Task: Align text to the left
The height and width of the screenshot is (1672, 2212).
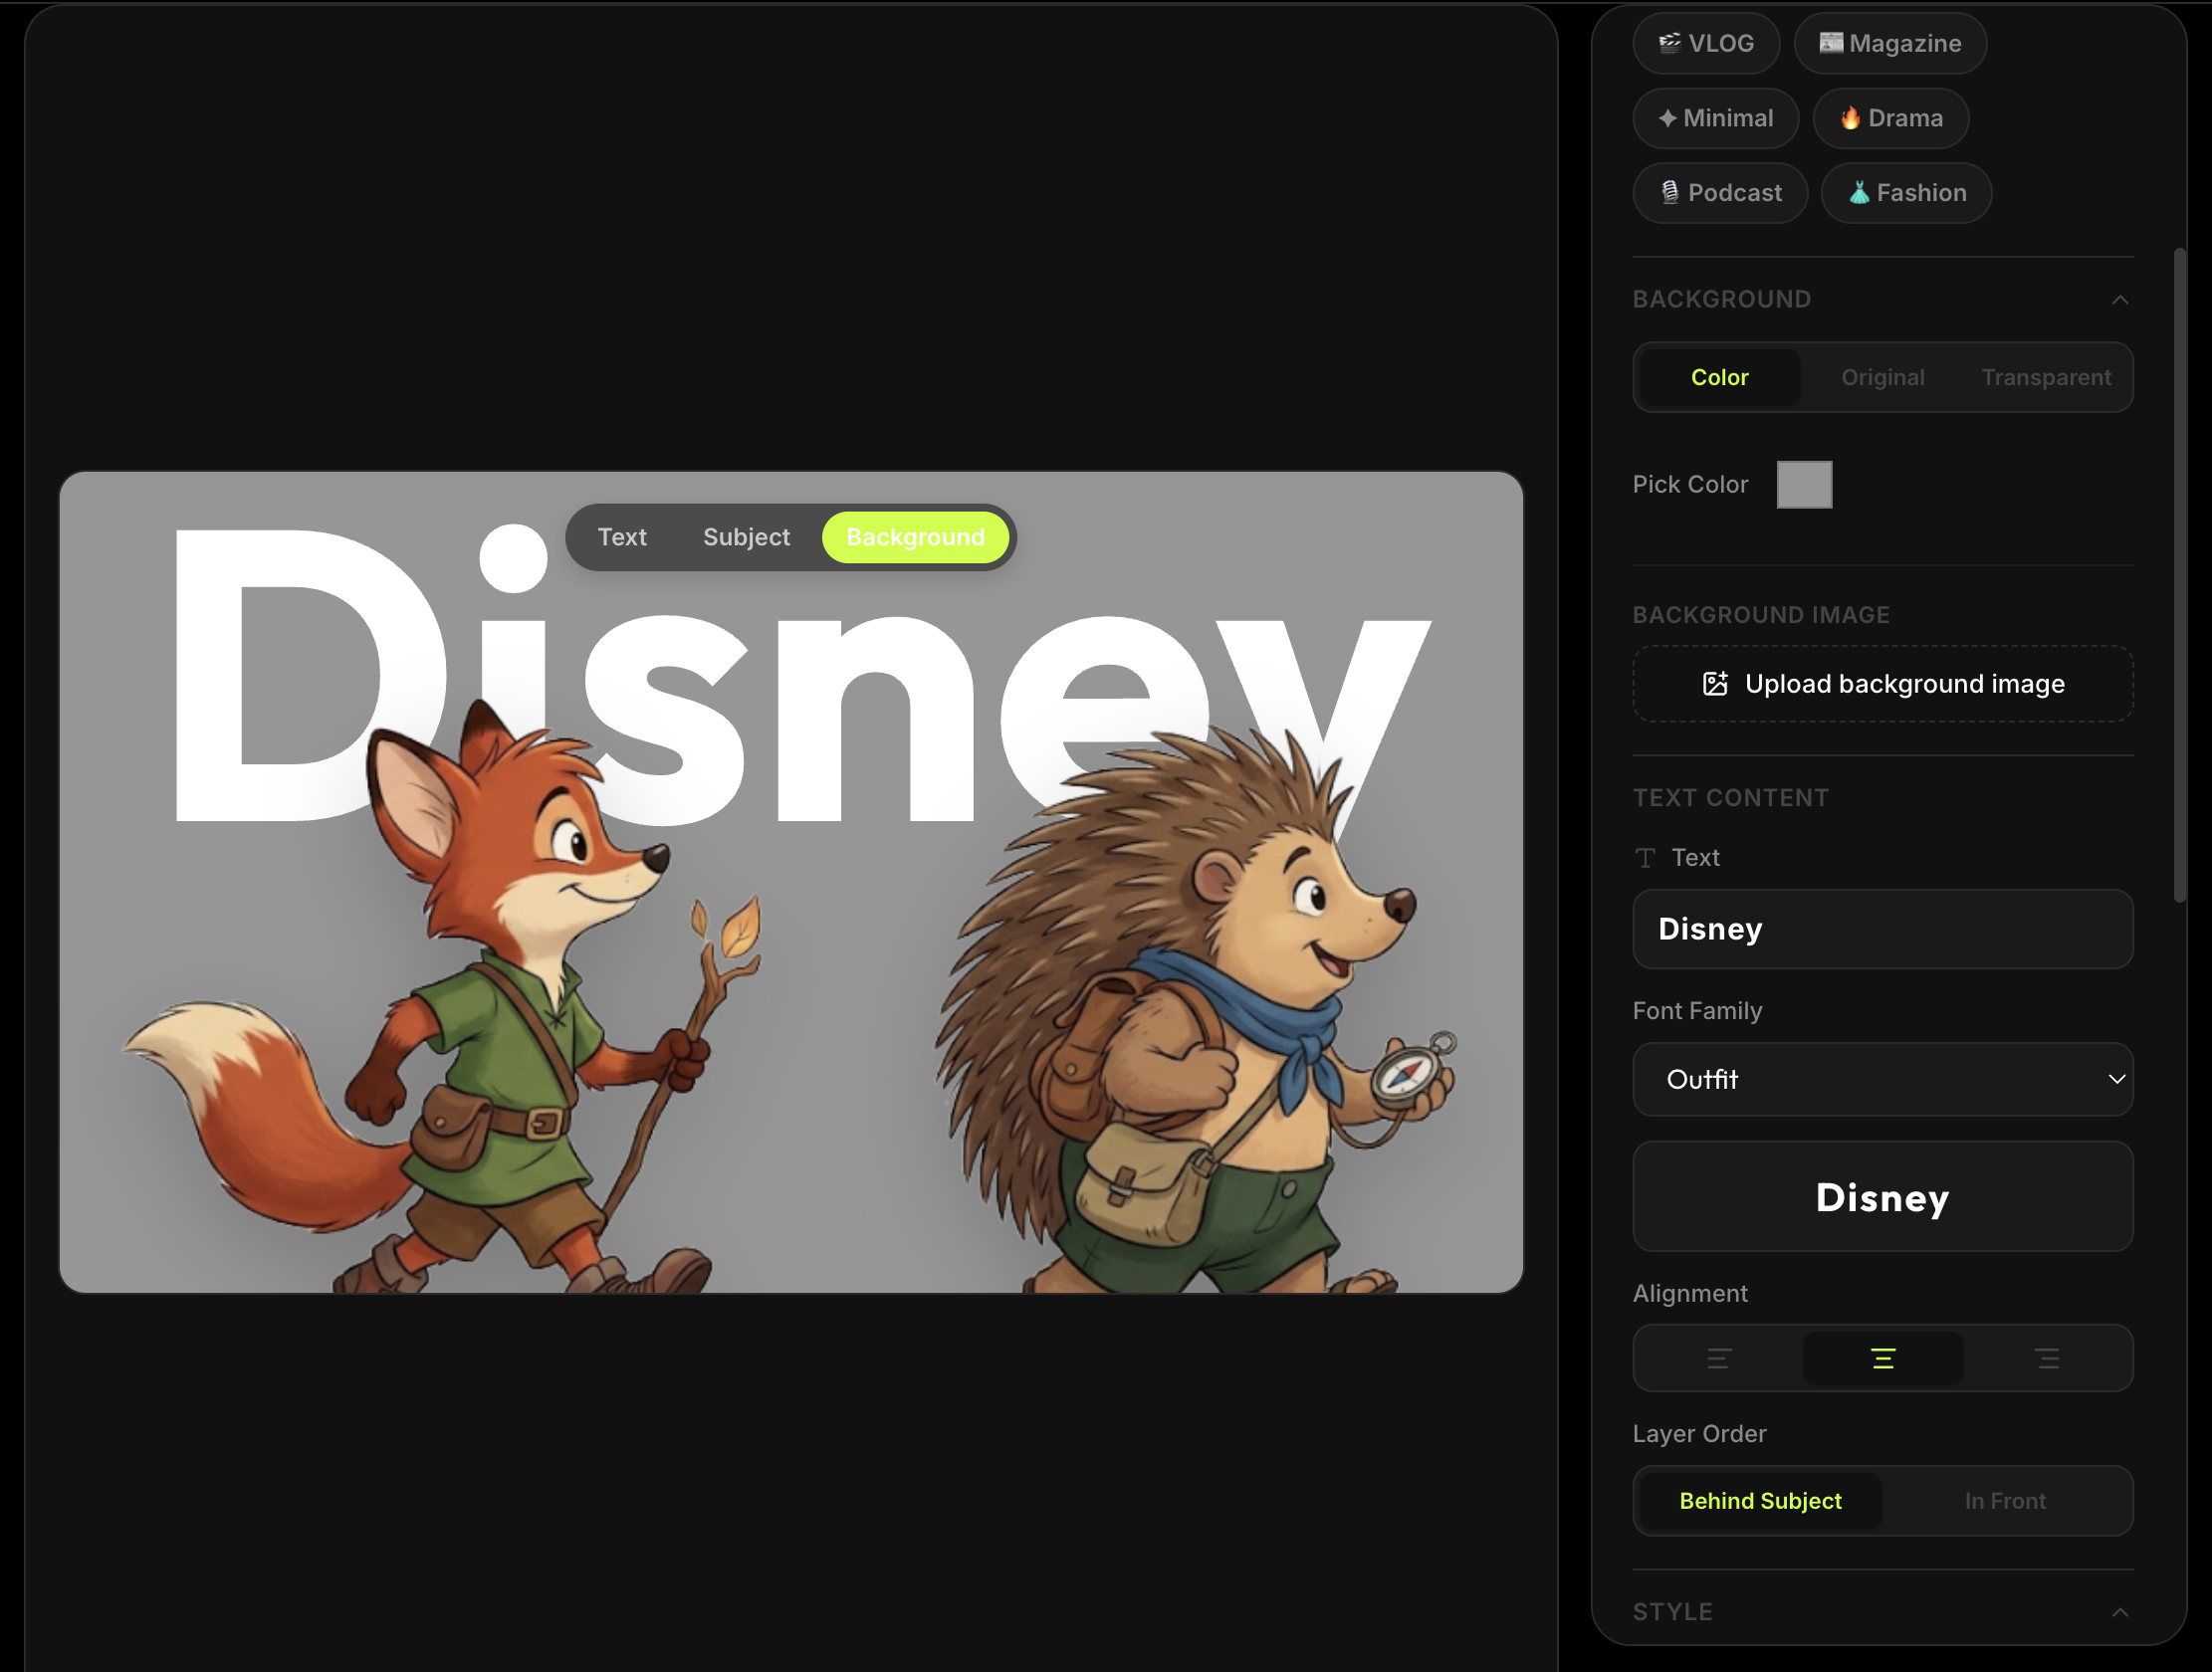Action: pyautogui.click(x=1719, y=1358)
